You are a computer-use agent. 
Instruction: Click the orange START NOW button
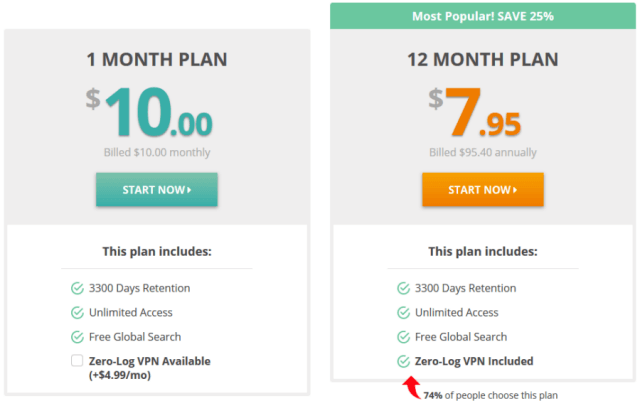click(x=483, y=189)
